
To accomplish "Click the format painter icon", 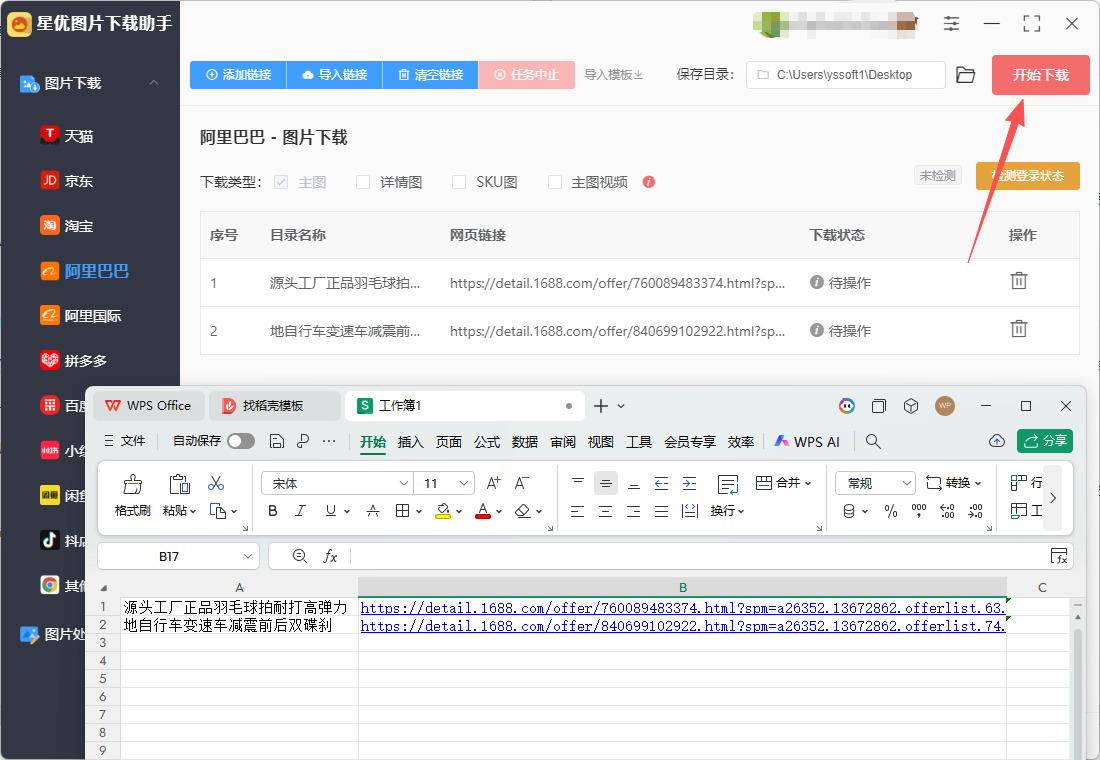I will (x=132, y=486).
